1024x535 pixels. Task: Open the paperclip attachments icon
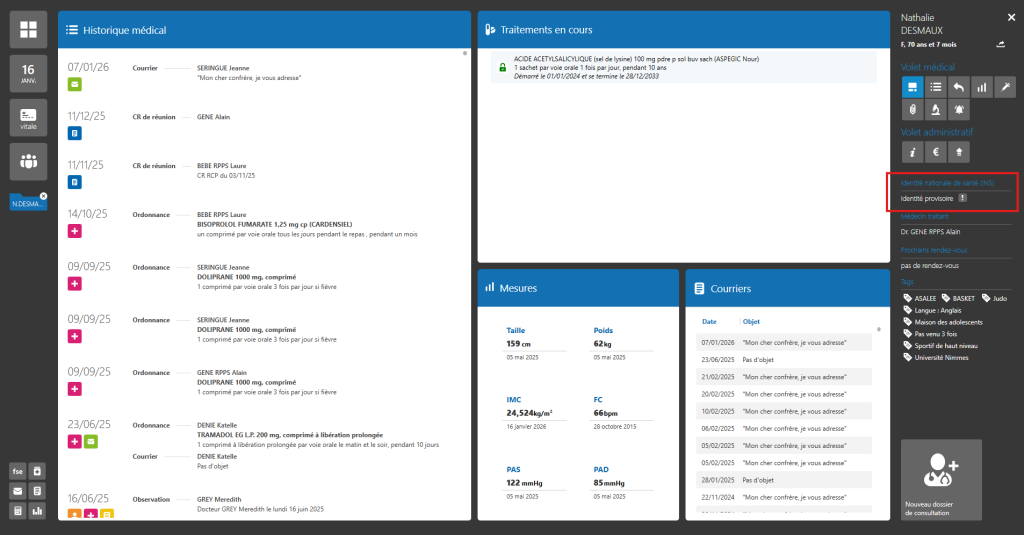(912, 109)
